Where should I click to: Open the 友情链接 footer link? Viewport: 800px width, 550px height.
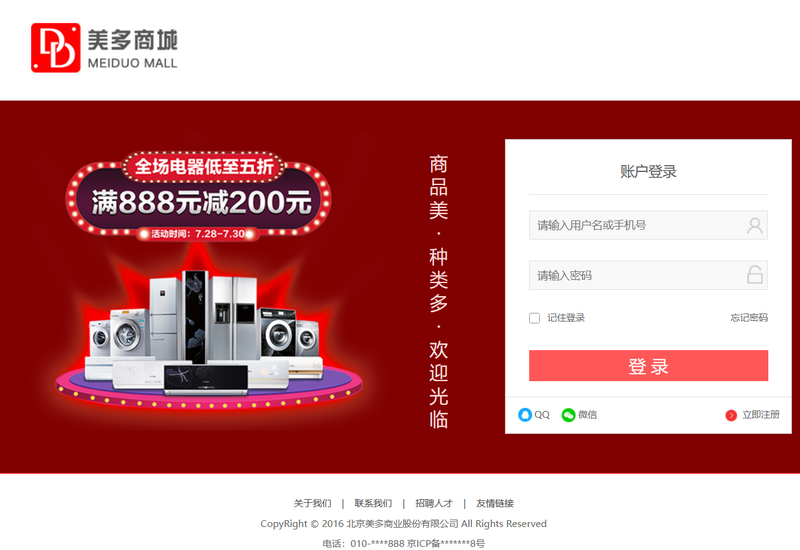[494, 504]
